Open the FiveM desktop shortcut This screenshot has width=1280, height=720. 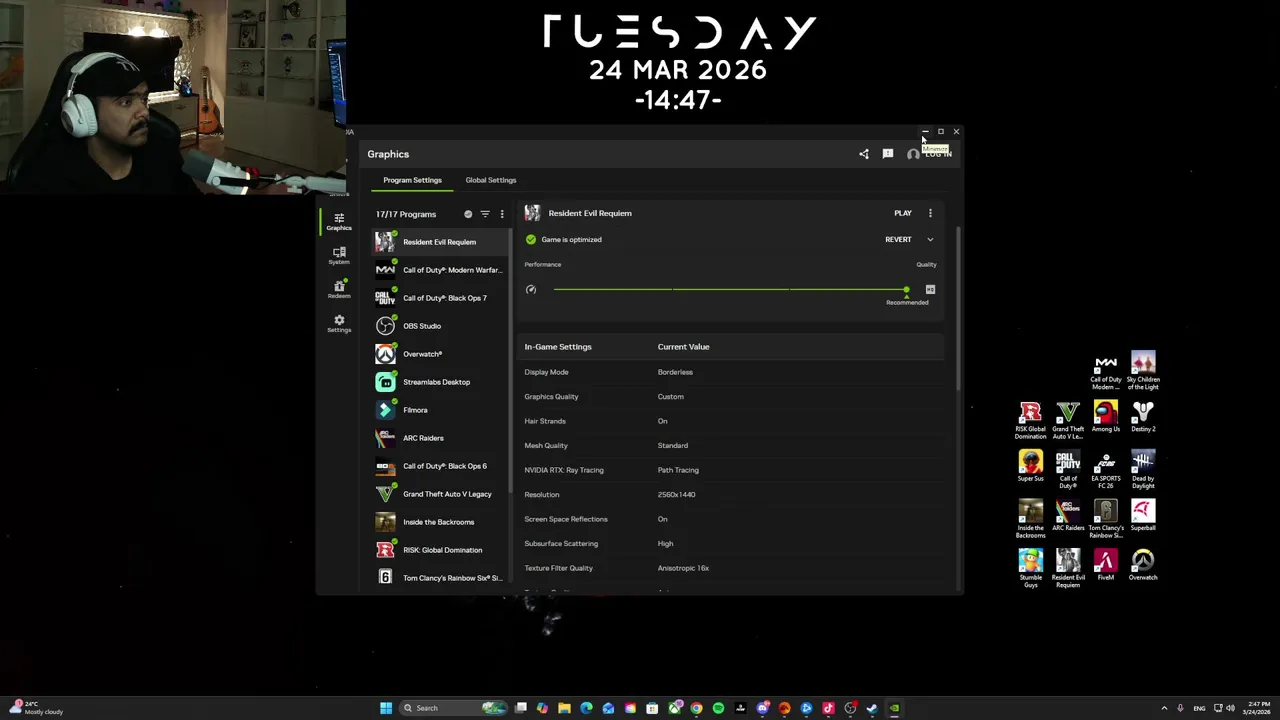pos(1106,565)
